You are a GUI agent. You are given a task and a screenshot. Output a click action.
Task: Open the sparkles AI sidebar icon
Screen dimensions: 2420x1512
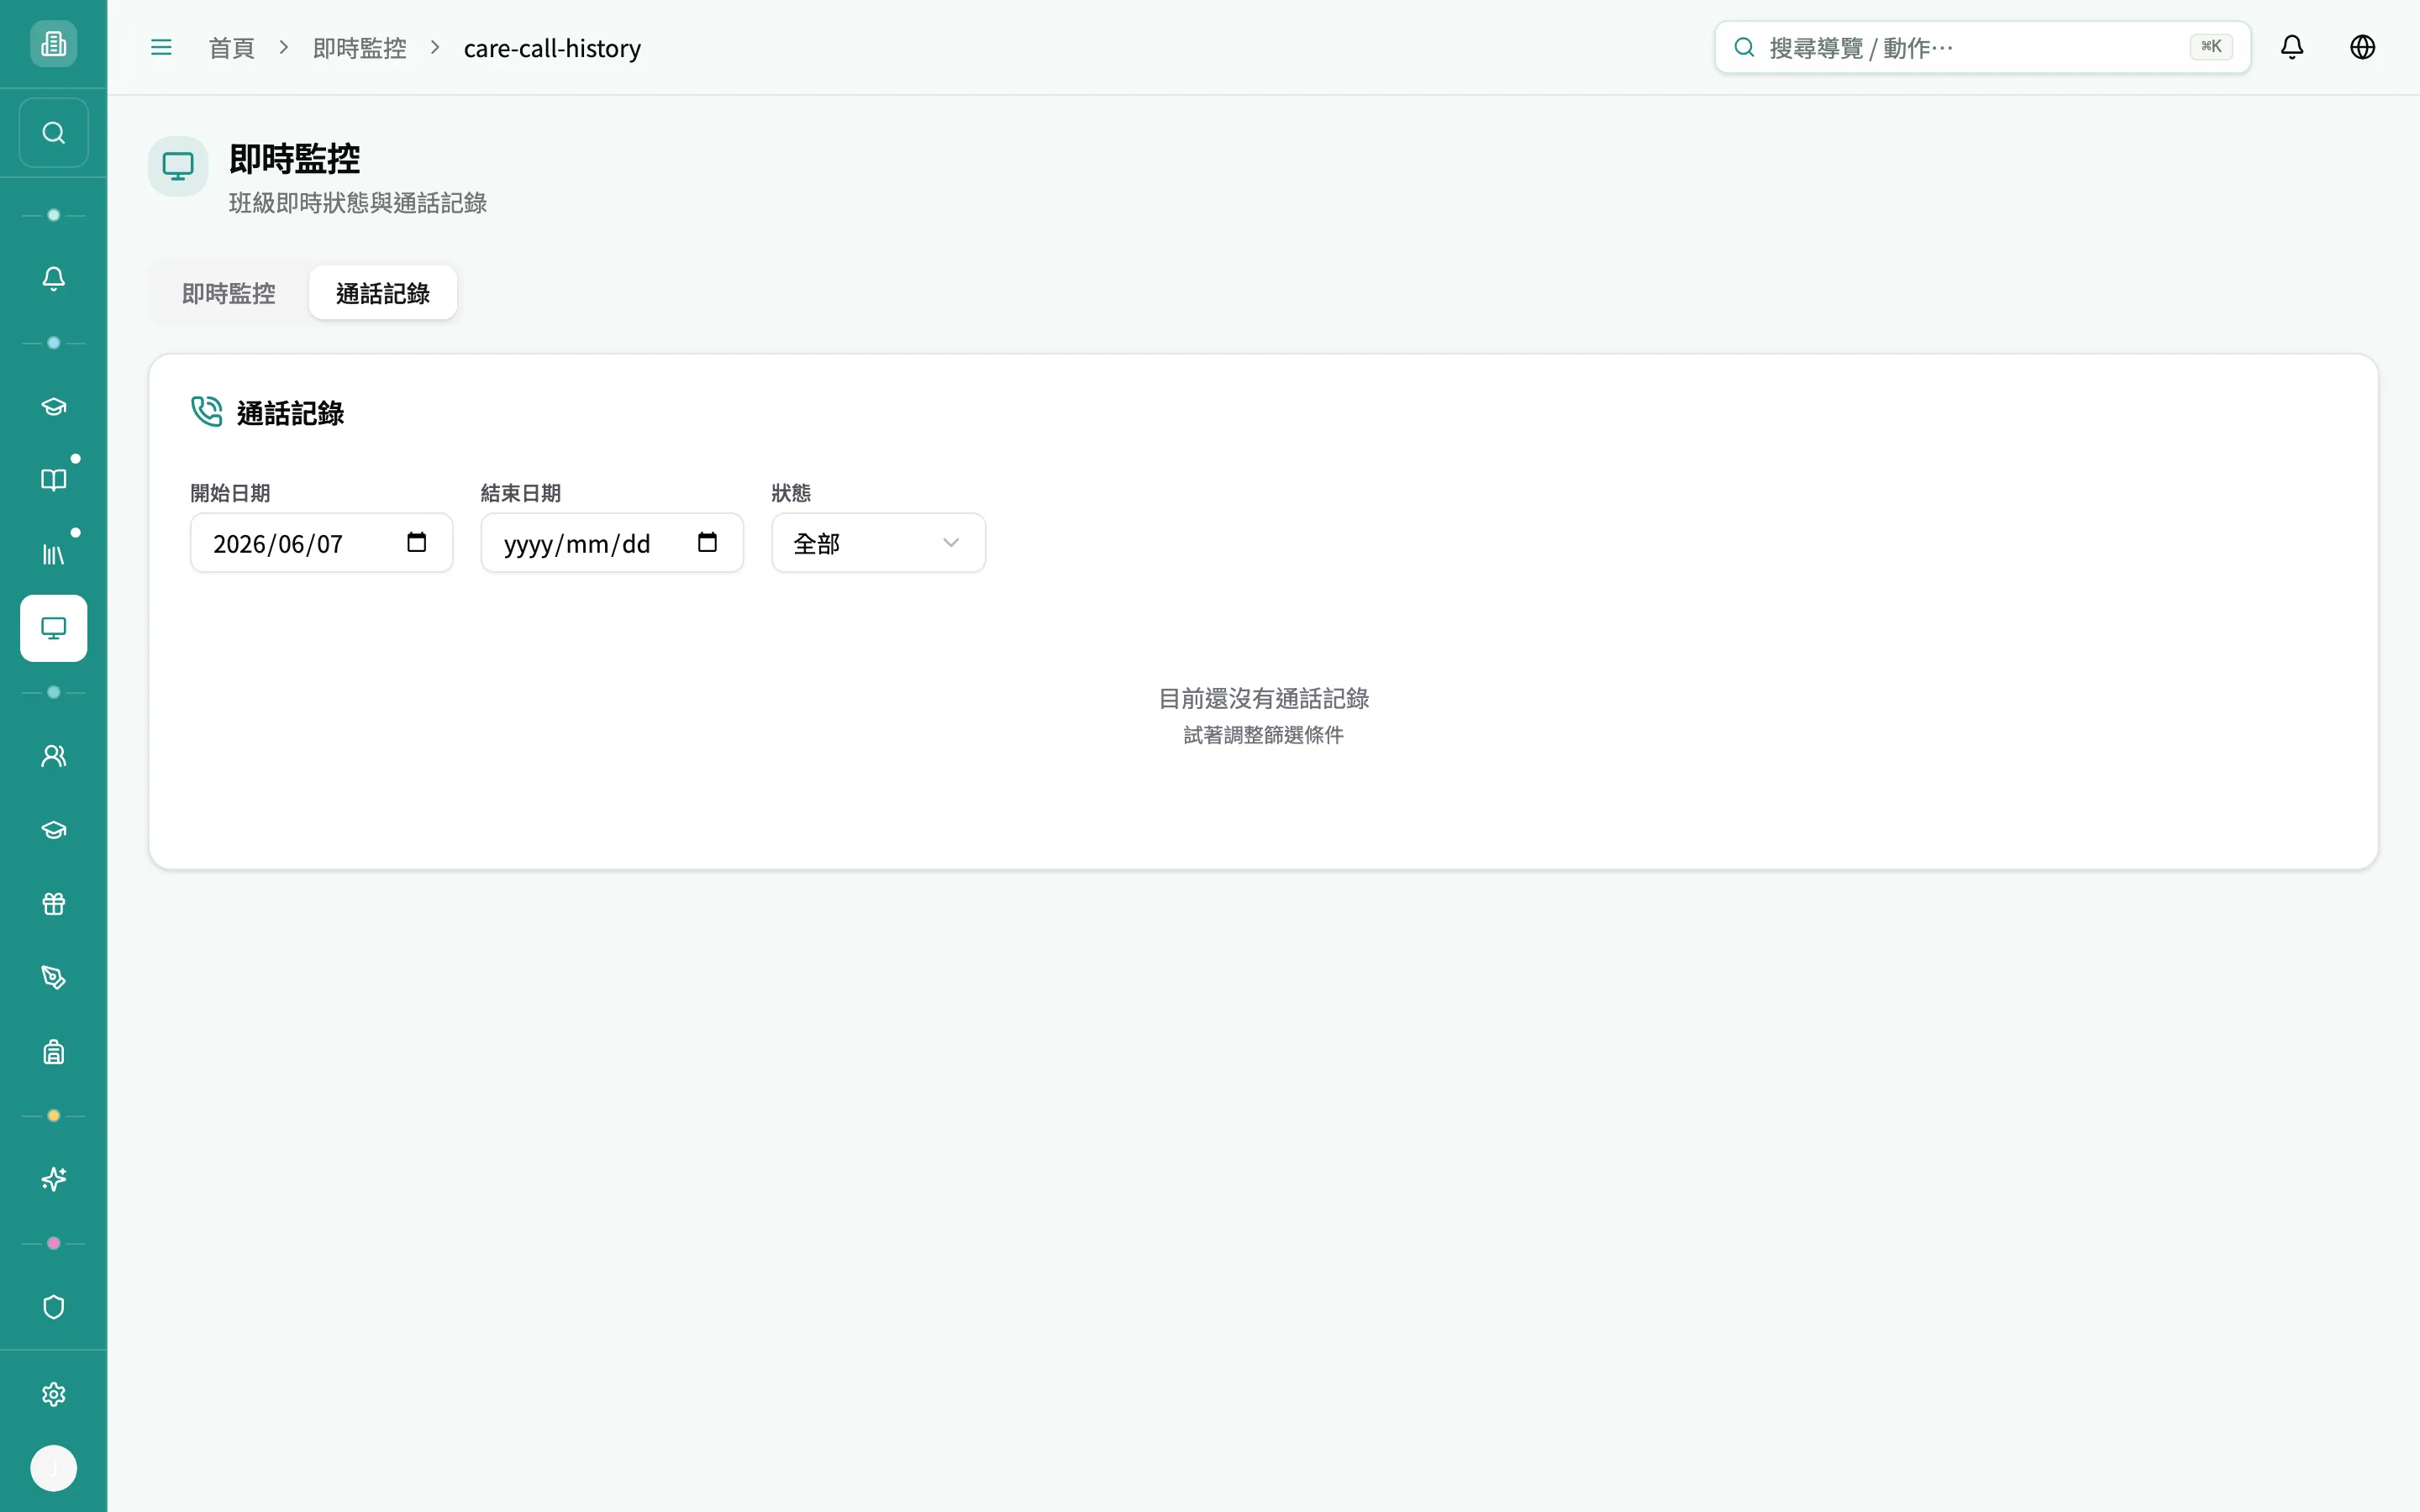53,1180
